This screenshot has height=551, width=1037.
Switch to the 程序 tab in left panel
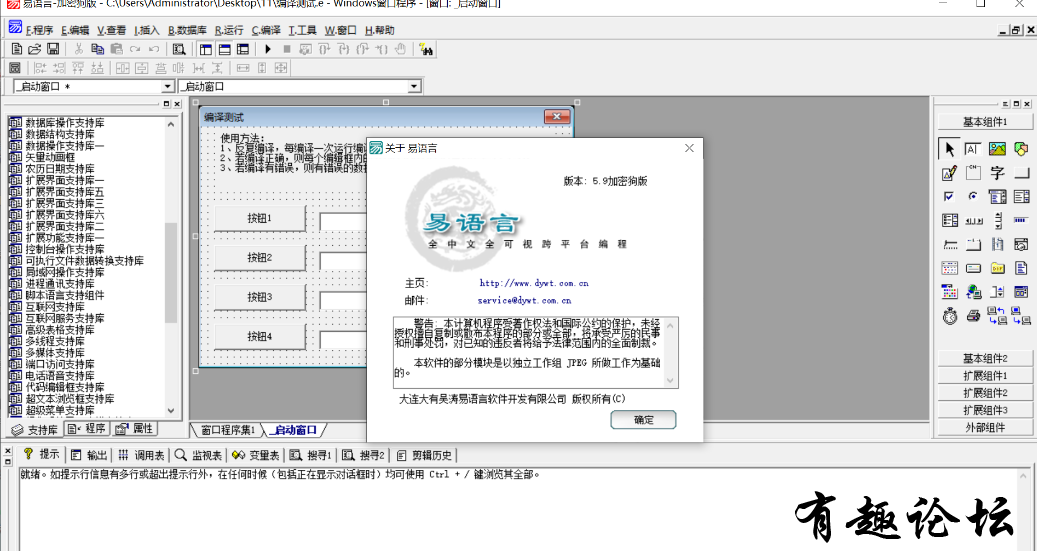coord(87,429)
